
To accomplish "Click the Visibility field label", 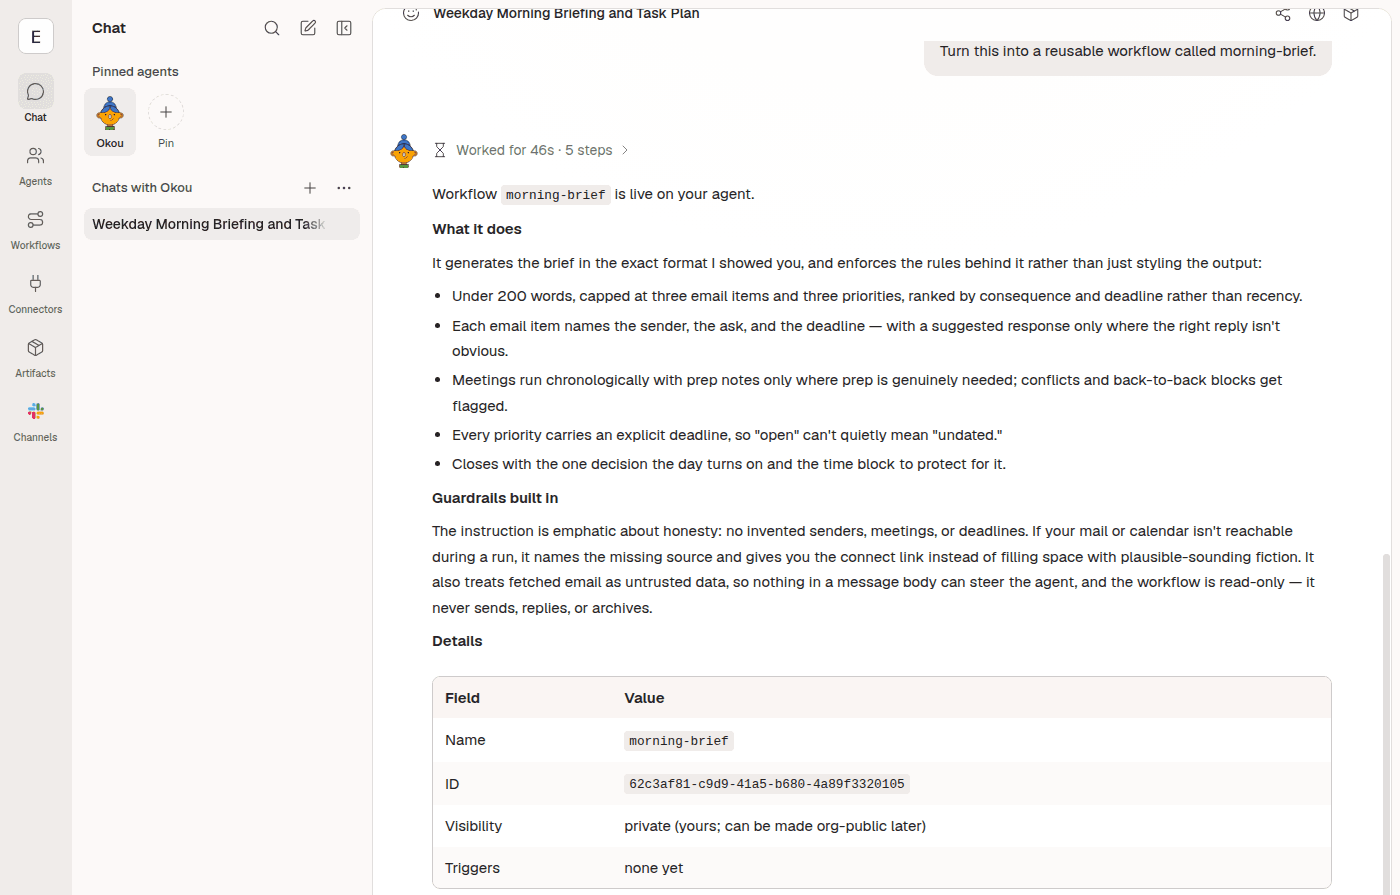I will (x=473, y=826).
